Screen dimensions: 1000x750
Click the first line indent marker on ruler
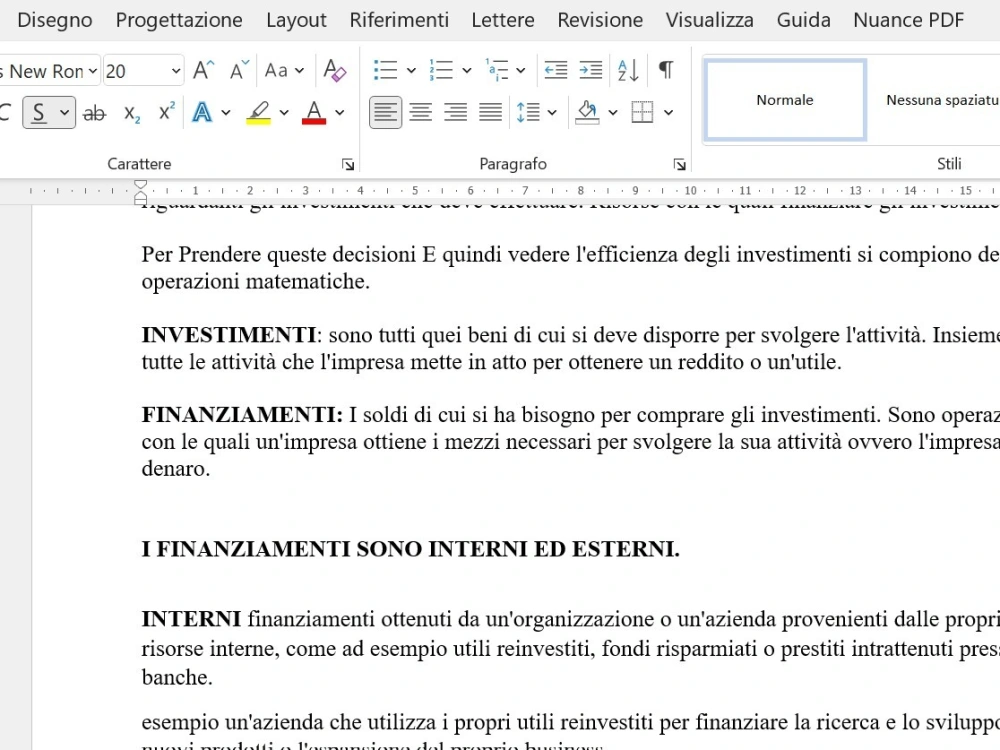click(140, 184)
